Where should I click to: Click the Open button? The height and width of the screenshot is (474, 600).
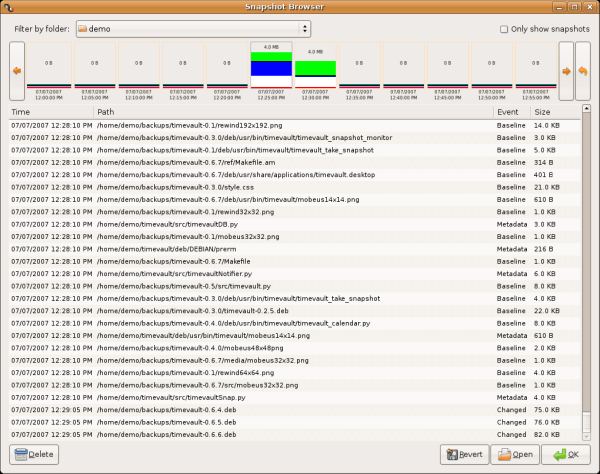(x=516, y=455)
